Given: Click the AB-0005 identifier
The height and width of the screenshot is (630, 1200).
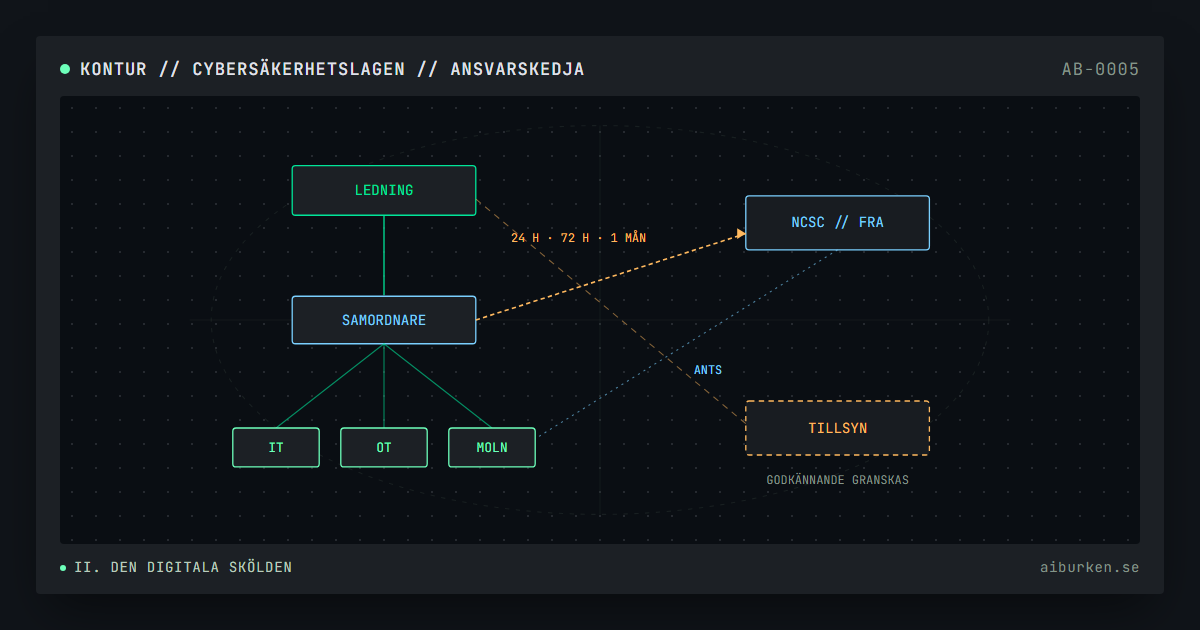Looking at the screenshot, I should (1100, 69).
